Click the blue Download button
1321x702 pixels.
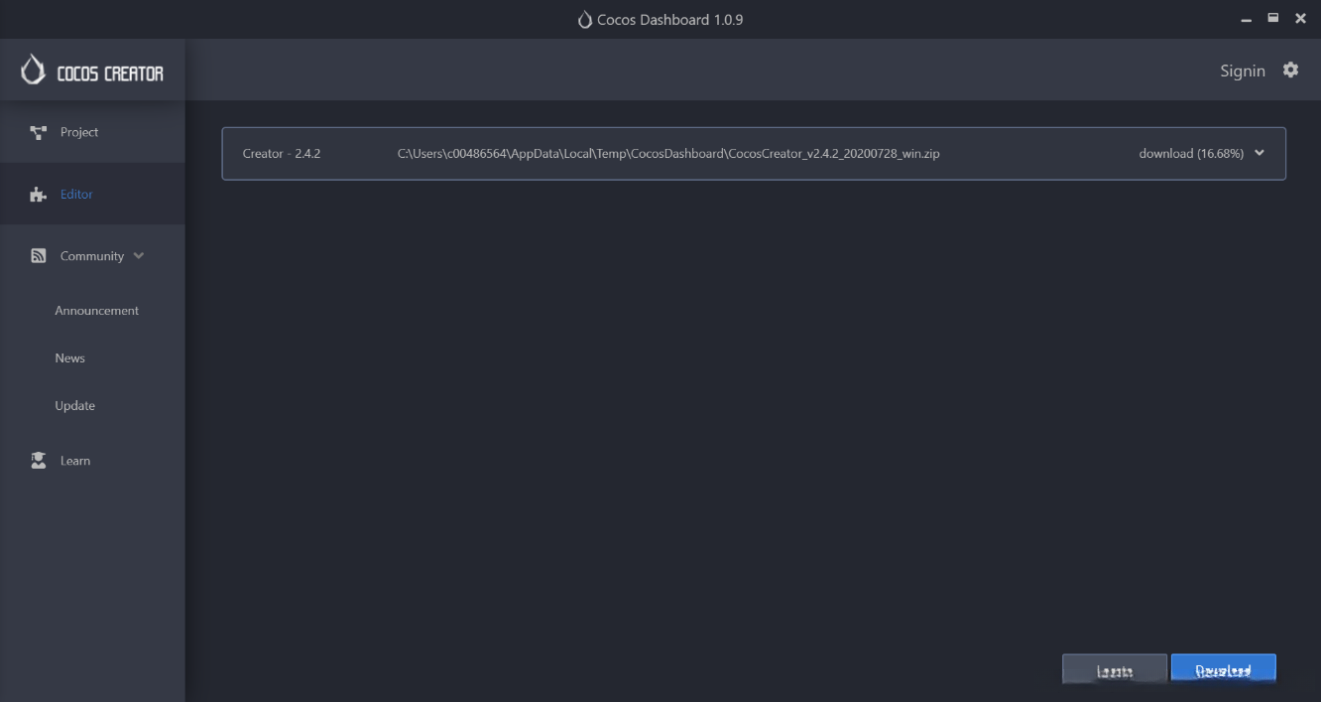(1223, 670)
